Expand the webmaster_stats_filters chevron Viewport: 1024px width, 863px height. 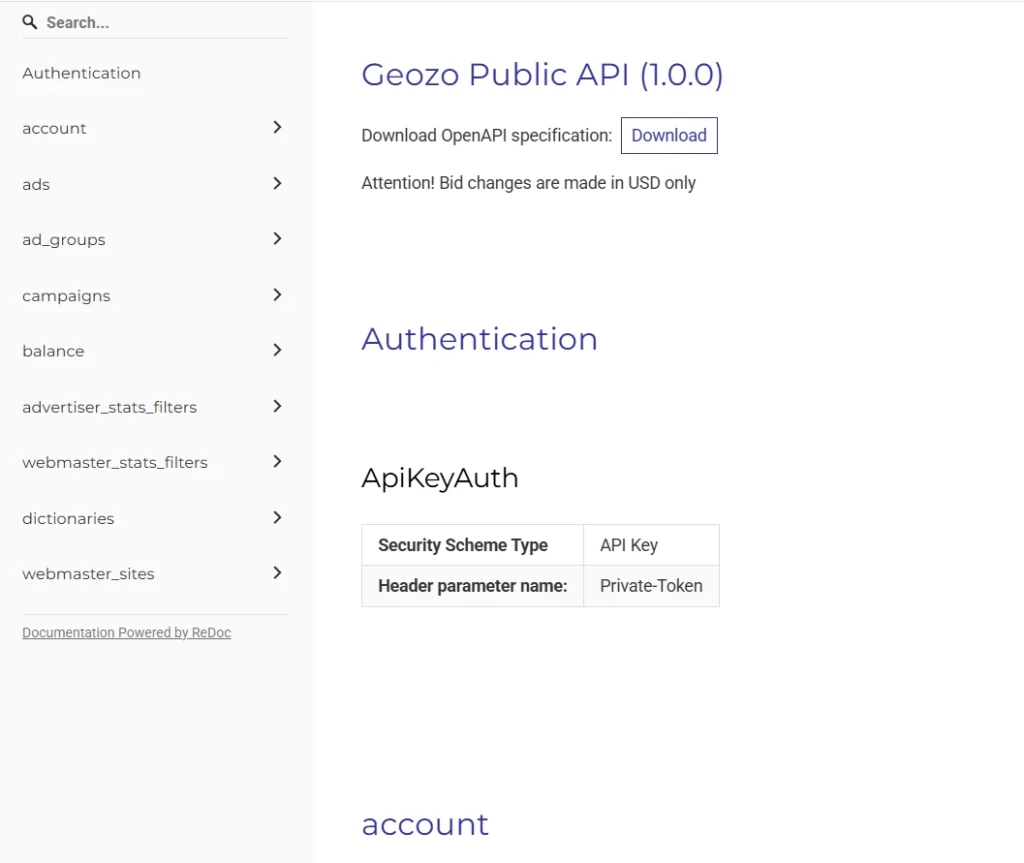pyautogui.click(x=278, y=461)
